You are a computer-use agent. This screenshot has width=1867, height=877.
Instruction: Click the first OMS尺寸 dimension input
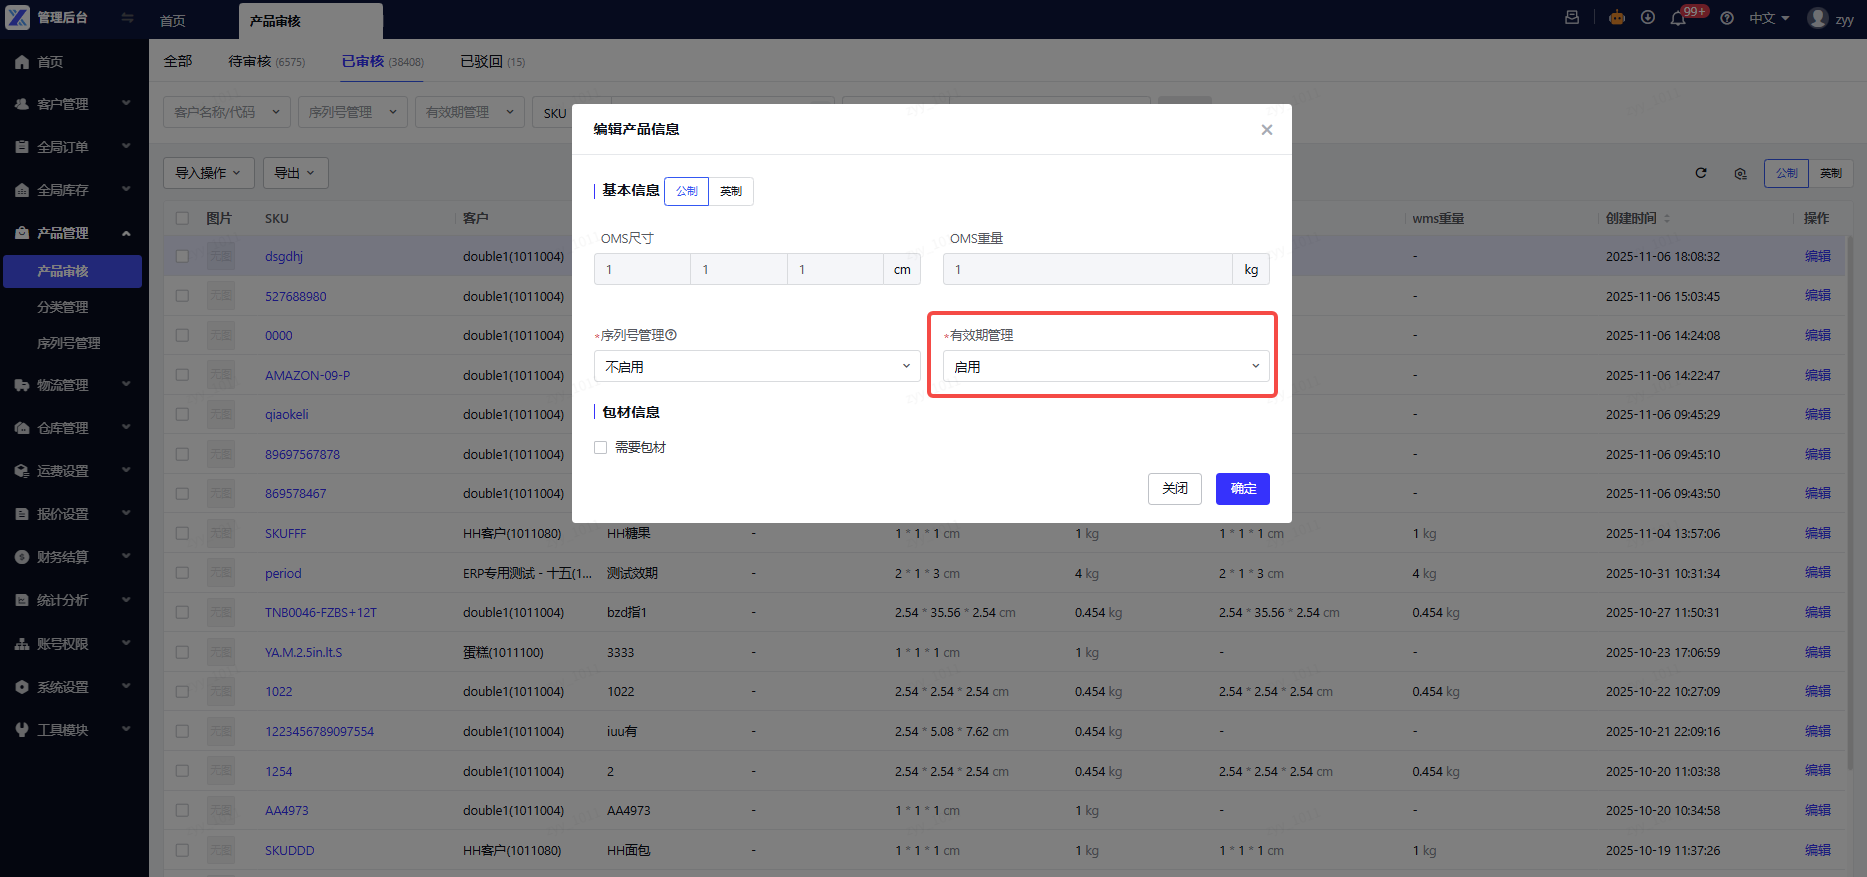pyautogui.click(x=642, y=269)
